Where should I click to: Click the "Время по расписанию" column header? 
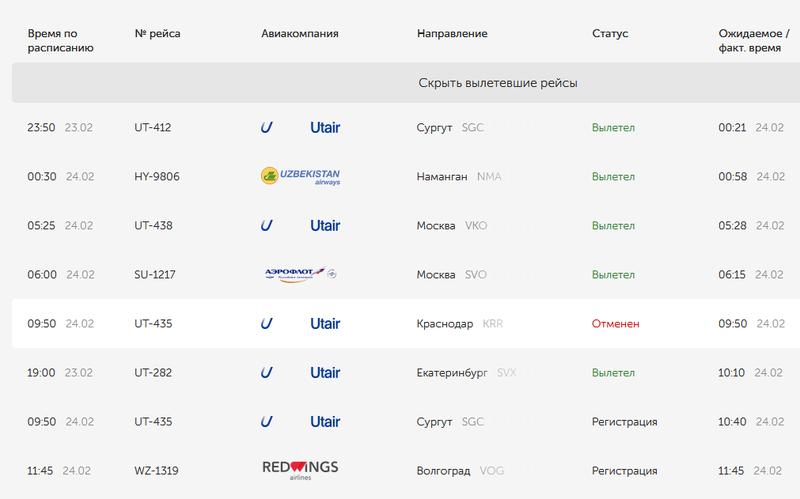click(60, 40)
